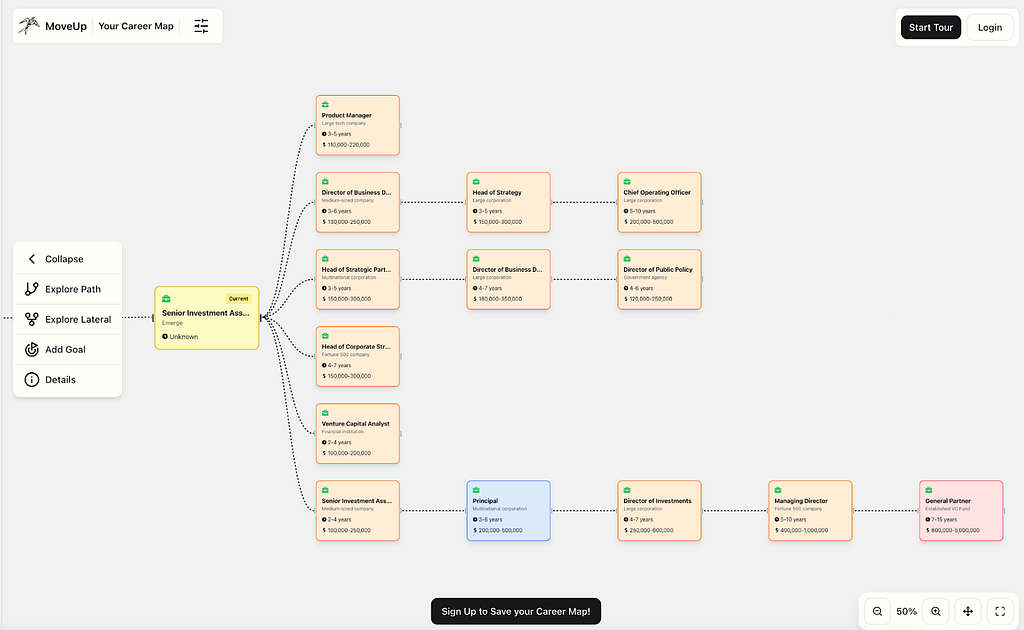This screenshot has height=630, width=1024.
Task: Collapse the node via Collapse chevron
Action: 31,259
